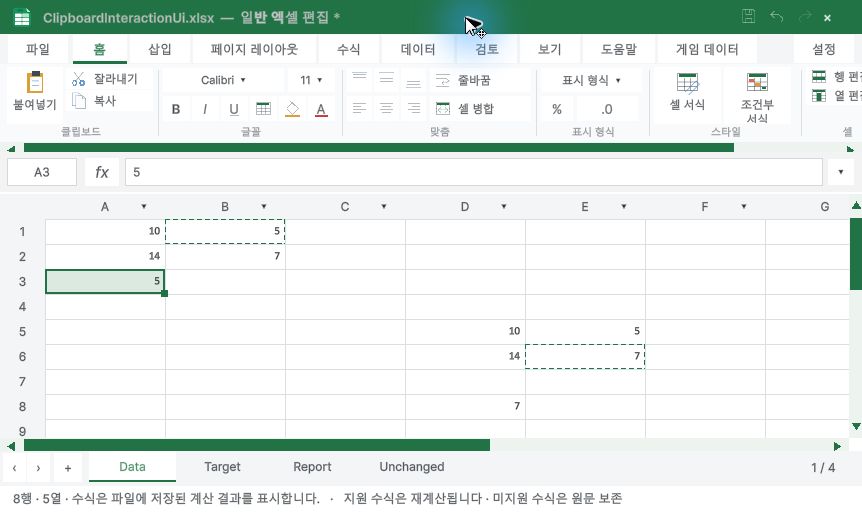Image resolution: width=862 pixels, height=512 pixels.
Task: Click the undo arrow
Action: click(x=776, y=16)
